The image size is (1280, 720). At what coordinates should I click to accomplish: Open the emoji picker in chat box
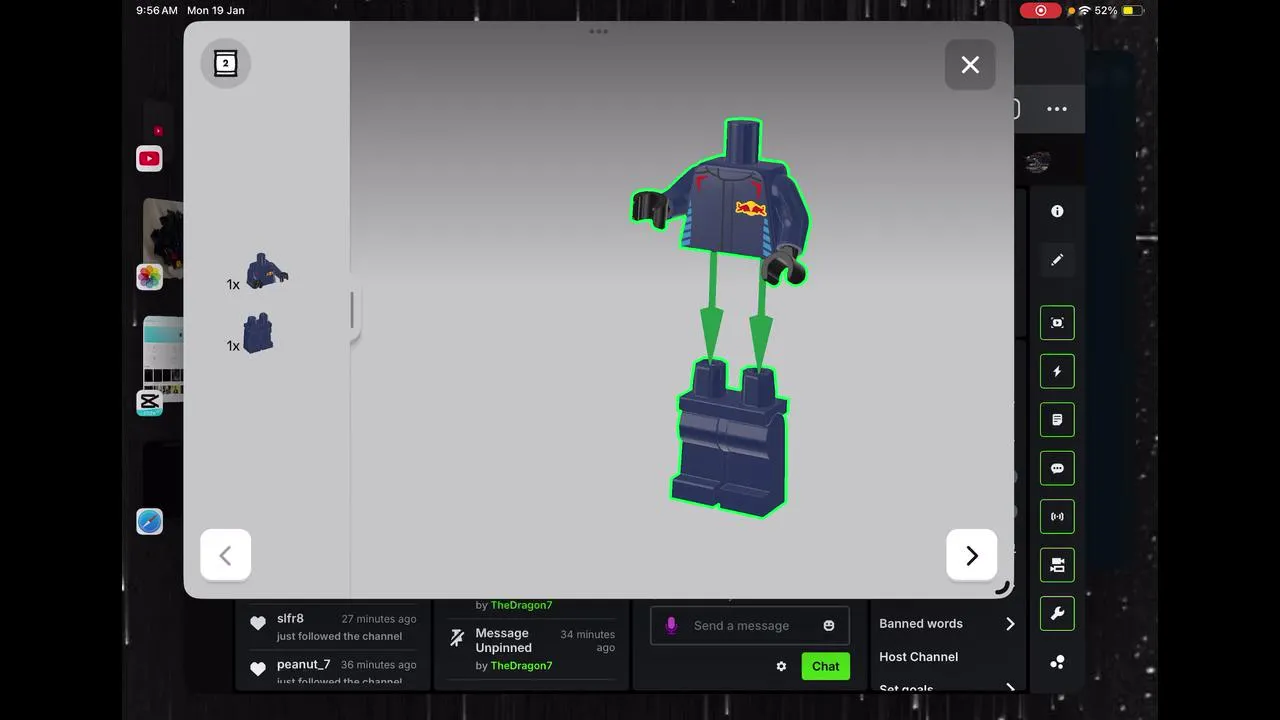(x=829, y=625)
